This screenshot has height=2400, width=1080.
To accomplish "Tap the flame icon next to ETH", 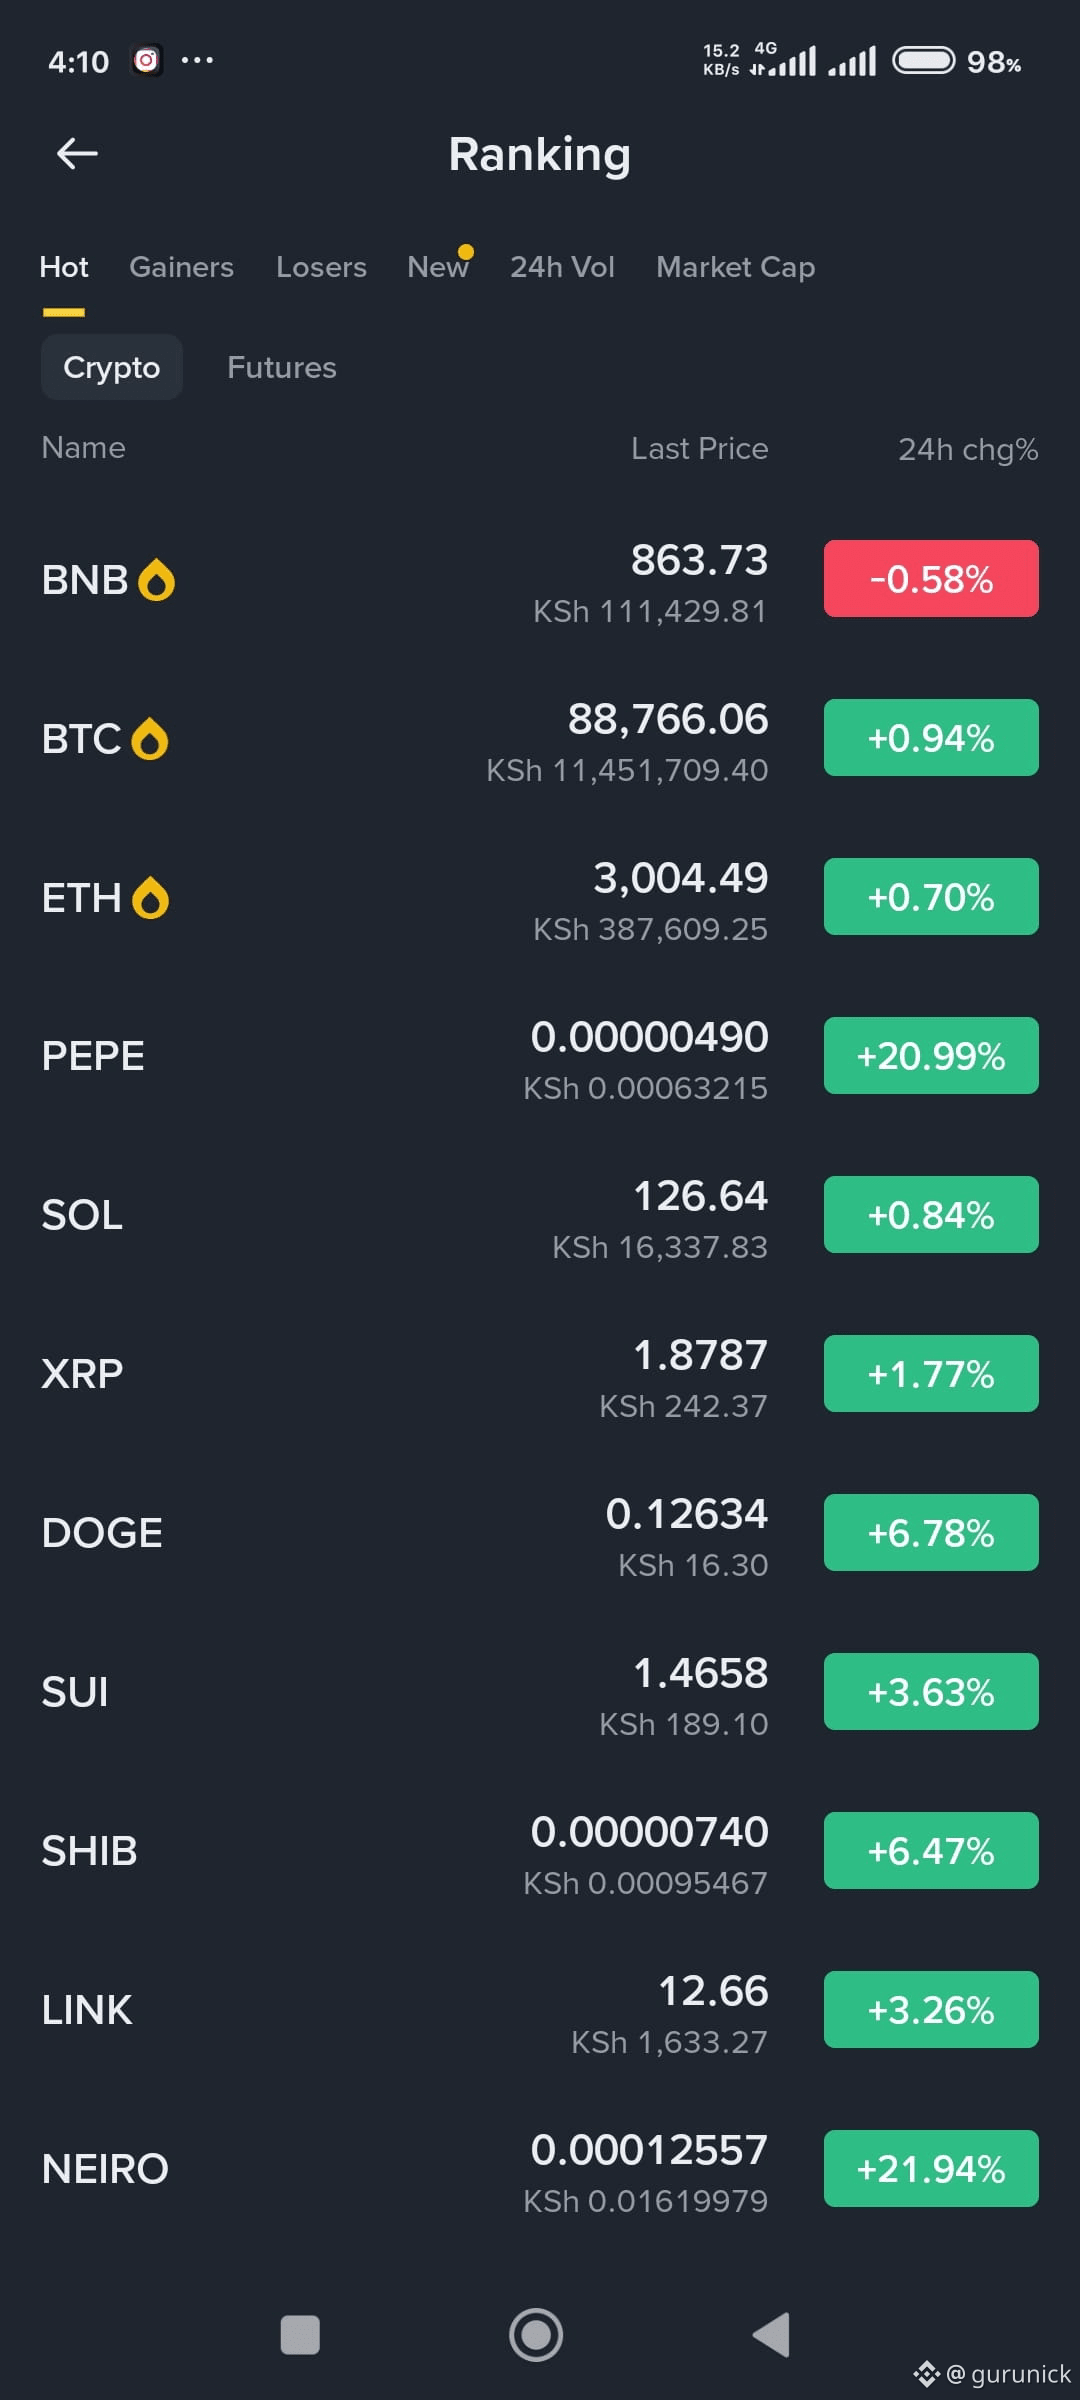I will tap(150, 898).
